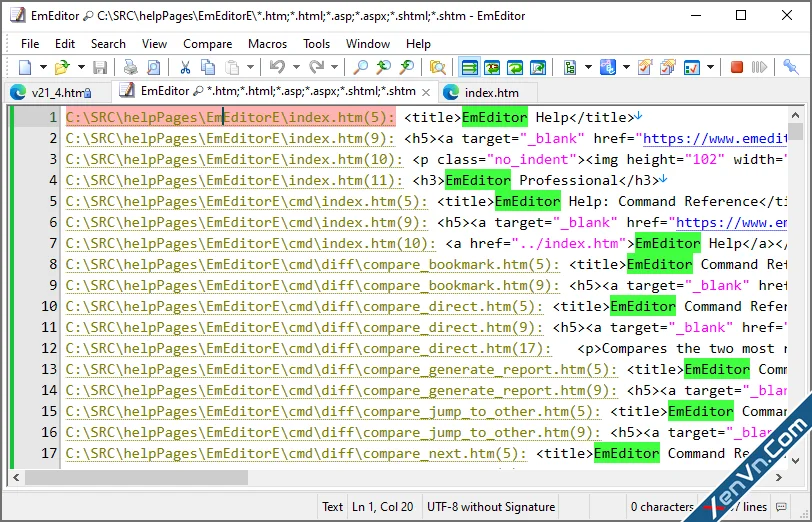The height and width of the screenshot is (522, 812).
Task: Expand the Undo history dropdown arrow
Action: click(296, 67)
